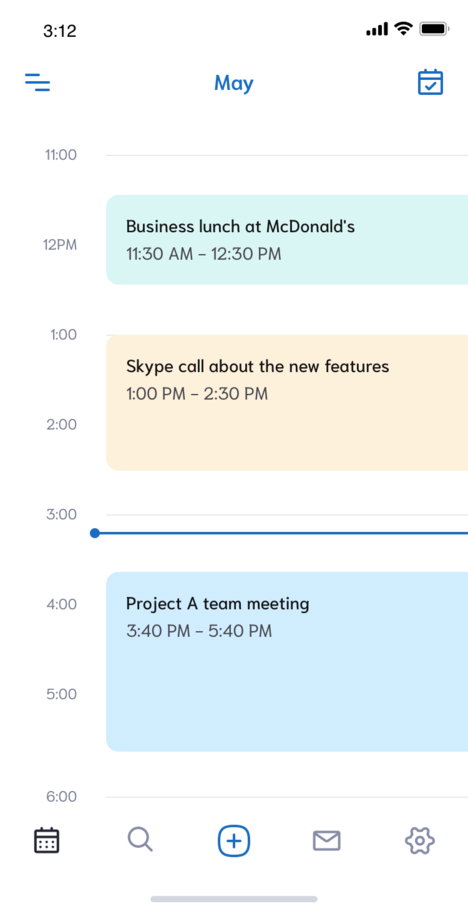The width and height of the screenshot is (468, 914).
Task: Tap the 12PM time label
Action: pyautogui.click(x=59, y=245)
